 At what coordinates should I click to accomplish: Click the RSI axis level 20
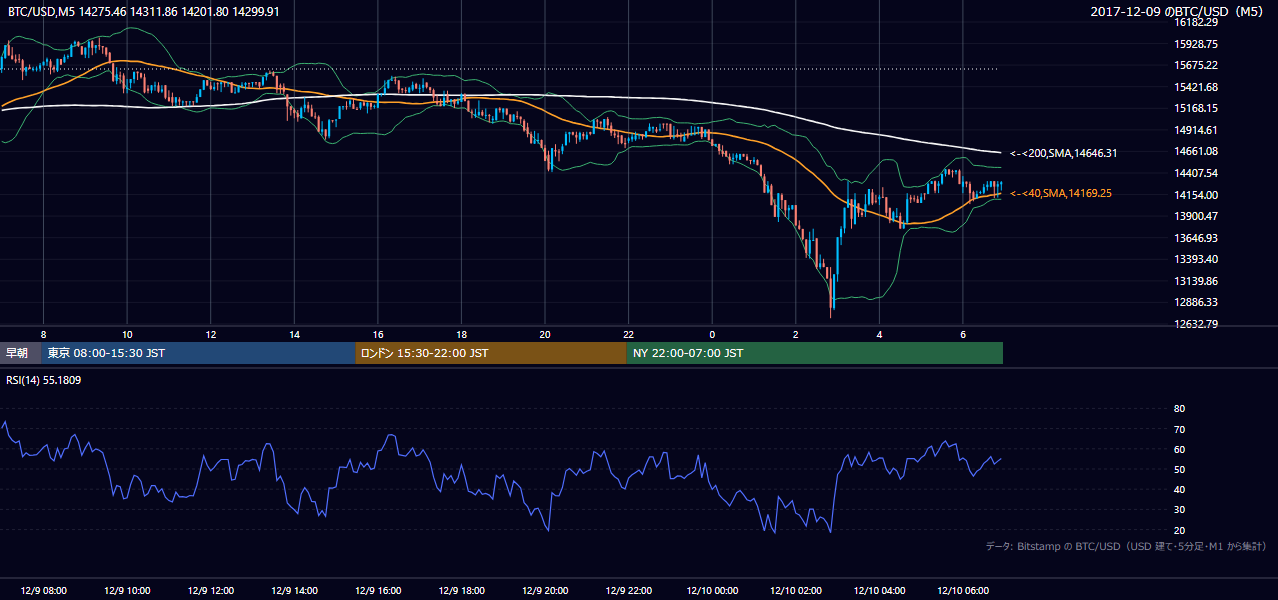1179,530
